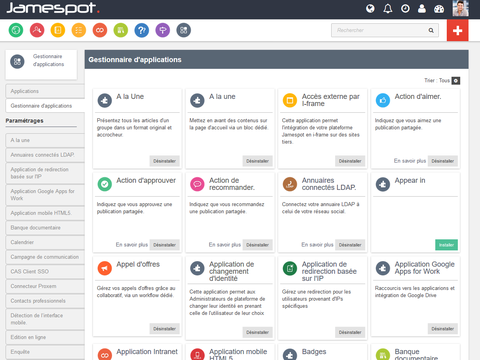Screen dimensions: 480x360
Task: Click the red people circle icon
Action: [x=37, y=30]
